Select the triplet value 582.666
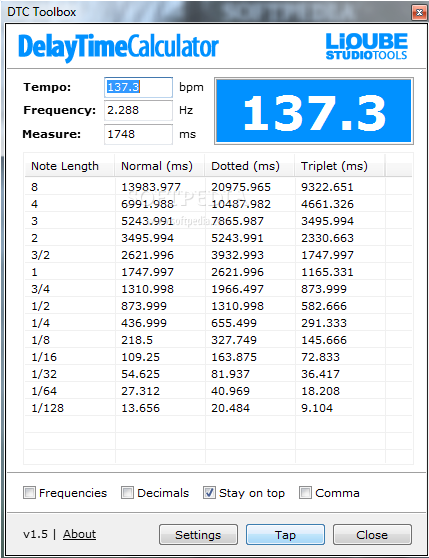Screen dimensions: 429x558 [x=324, y=306]
